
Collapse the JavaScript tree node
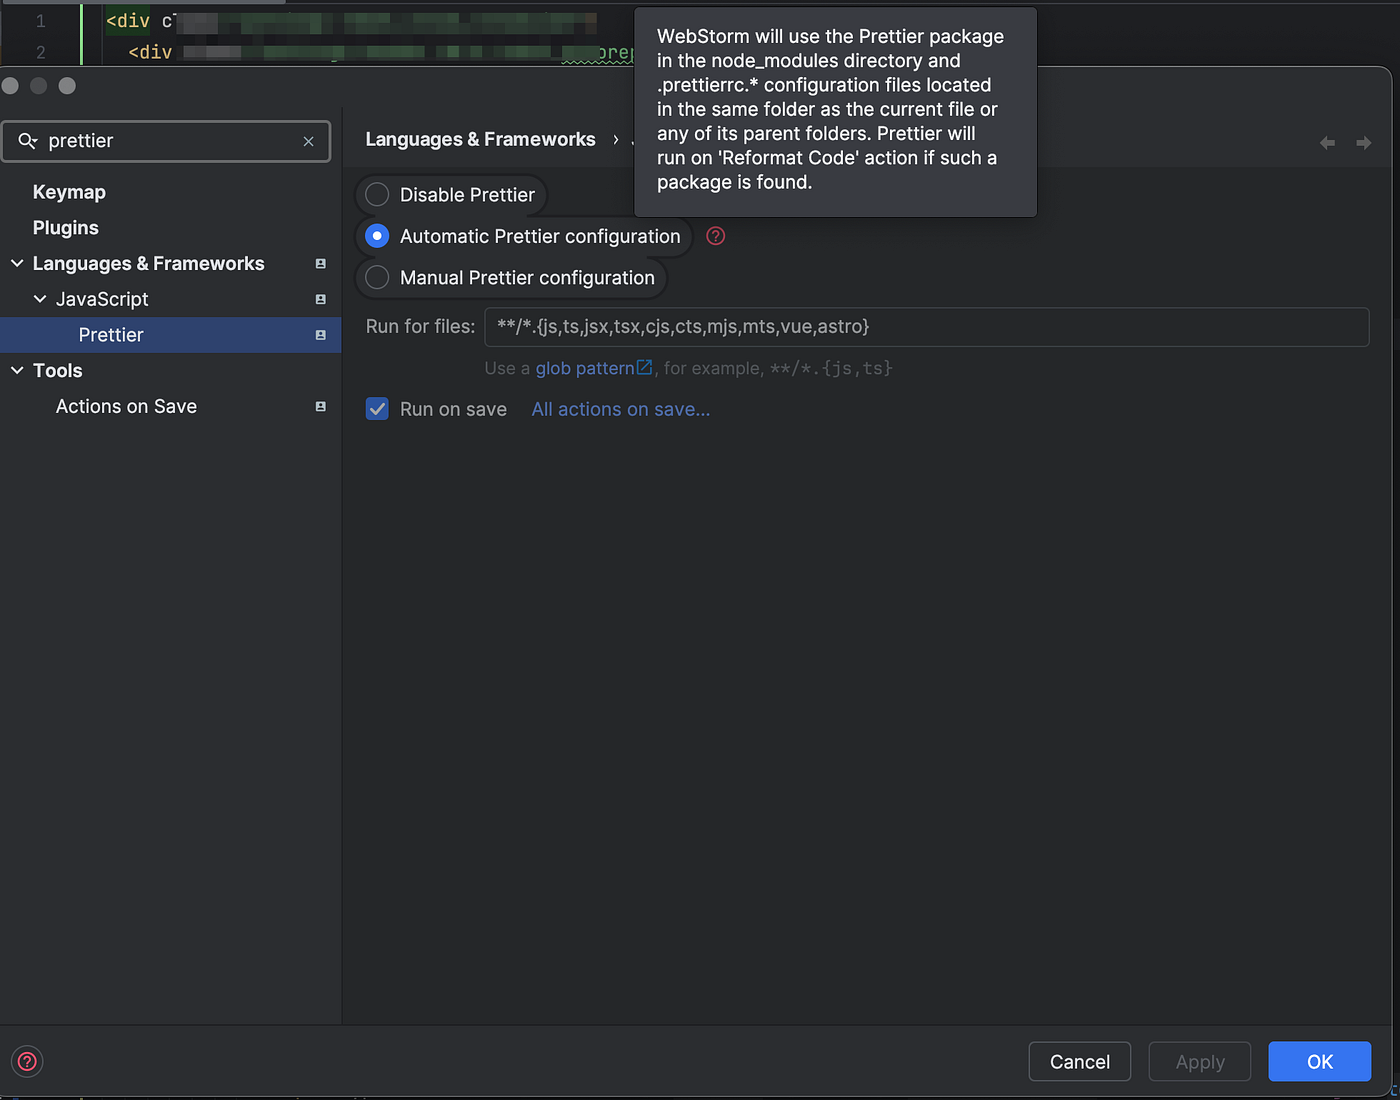(x=40, y=298)
